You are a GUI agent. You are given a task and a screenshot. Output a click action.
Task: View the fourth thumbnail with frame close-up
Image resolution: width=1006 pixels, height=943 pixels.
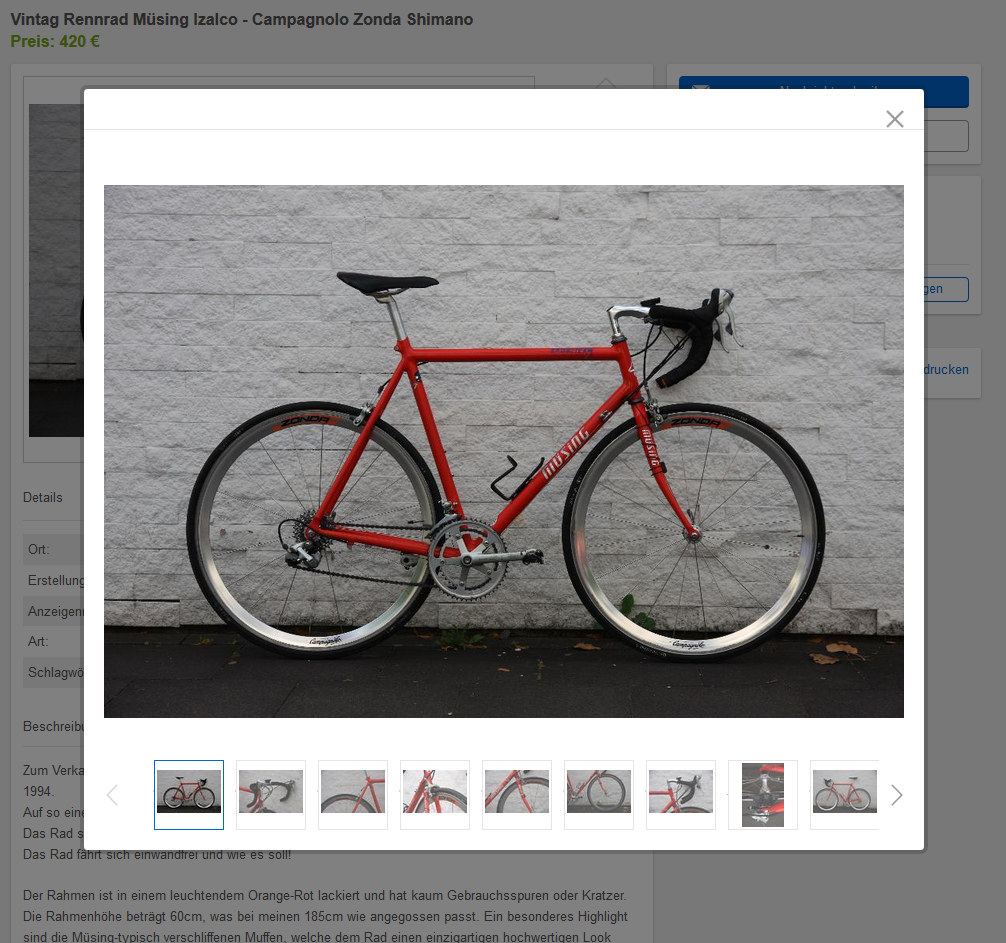pyautogui.click(x=435, y=795)
